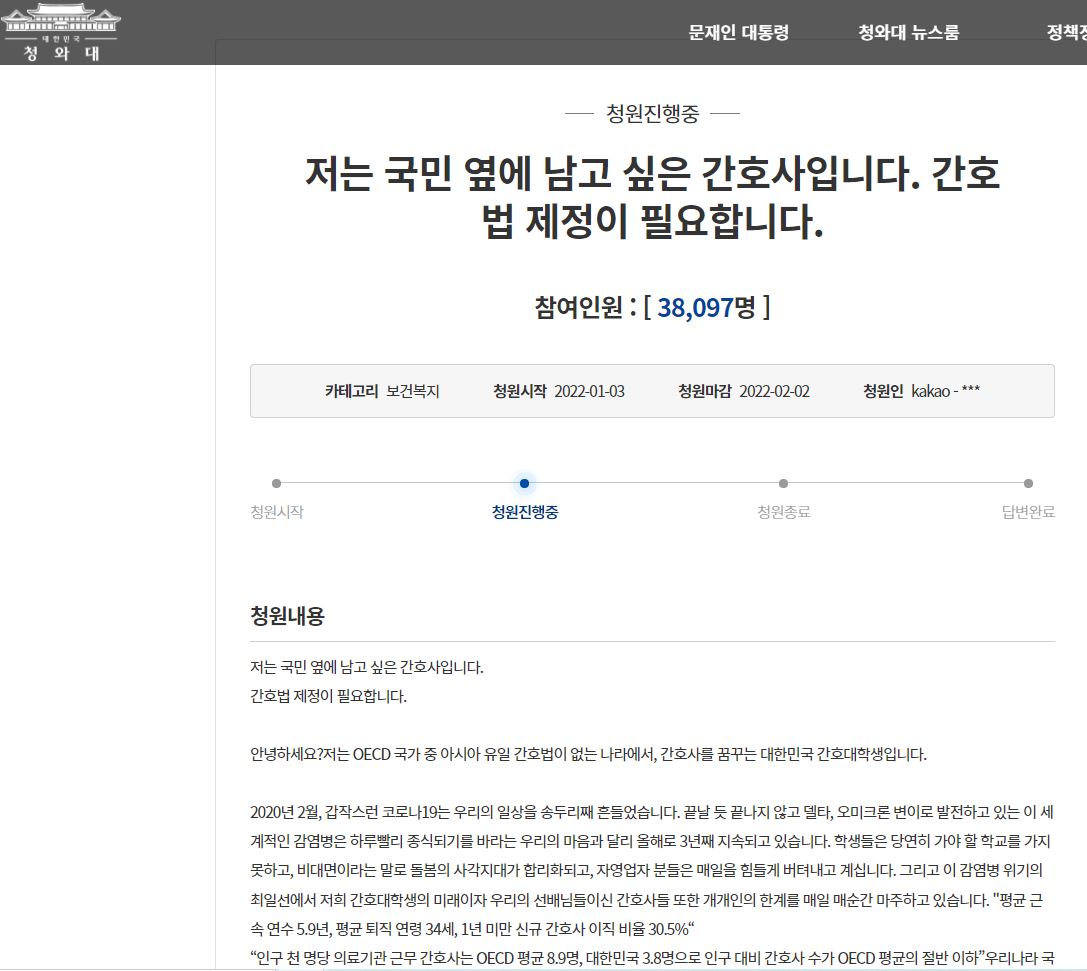This screenshot has width=1087, height=971.
Task: Open the partially visible 정책 menu item
Action: (1066, 32)
